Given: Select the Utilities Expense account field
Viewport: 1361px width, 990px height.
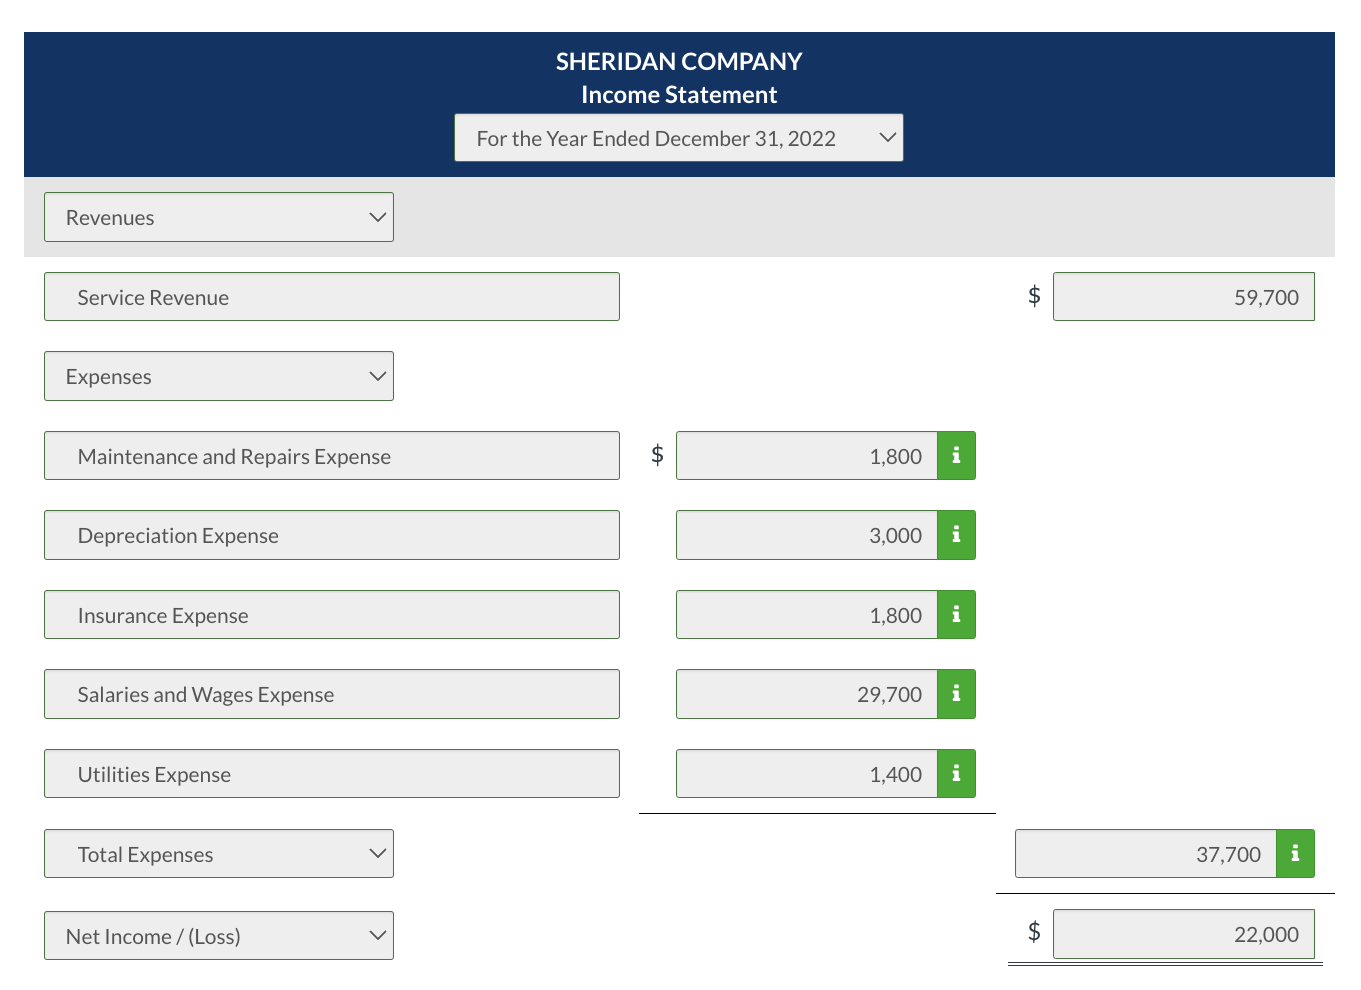Looking at the screenshot, I should pos(332,774).
